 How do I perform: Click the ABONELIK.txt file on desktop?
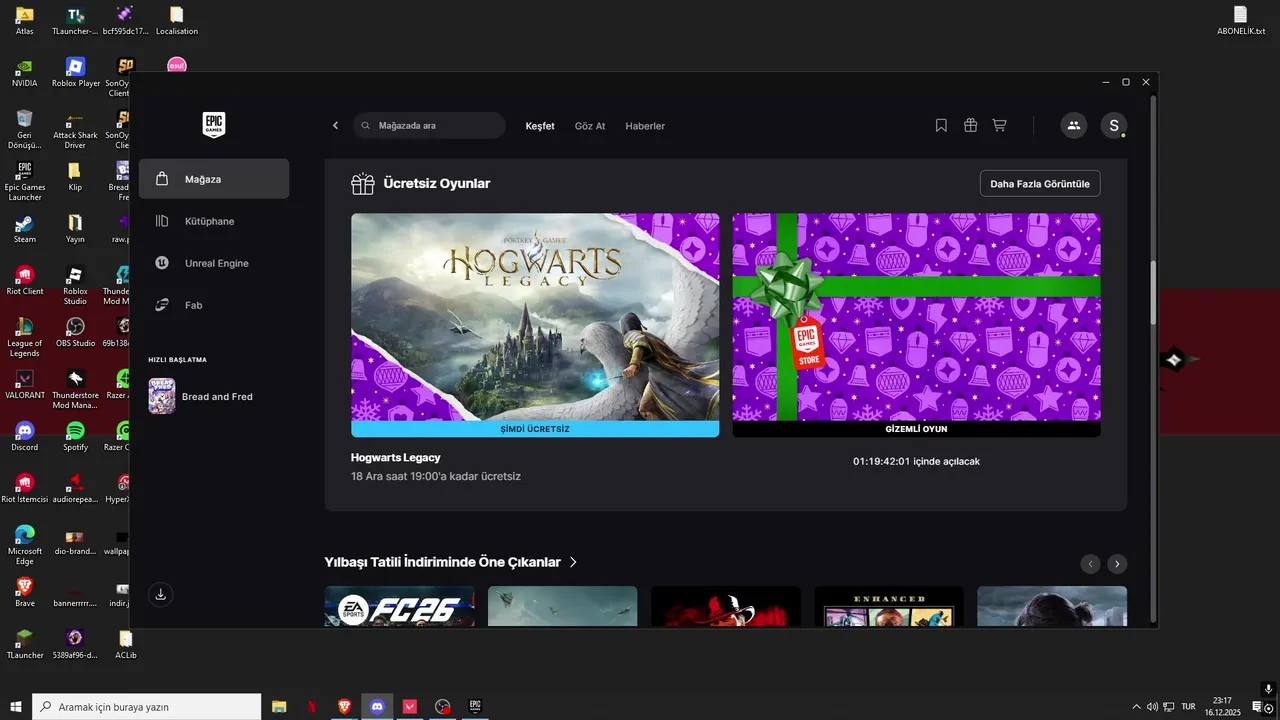1240,21
